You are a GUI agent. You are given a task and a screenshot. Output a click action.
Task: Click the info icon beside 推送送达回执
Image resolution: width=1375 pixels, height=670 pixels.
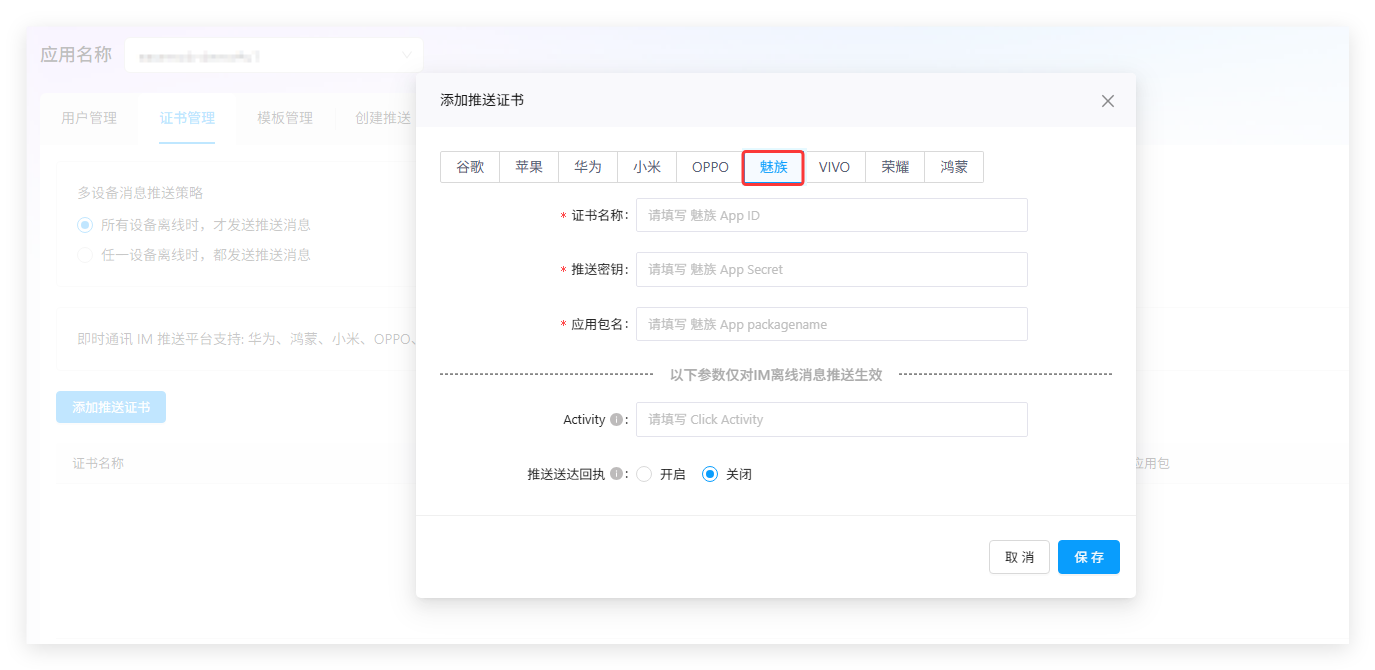[x=616, y=474]
